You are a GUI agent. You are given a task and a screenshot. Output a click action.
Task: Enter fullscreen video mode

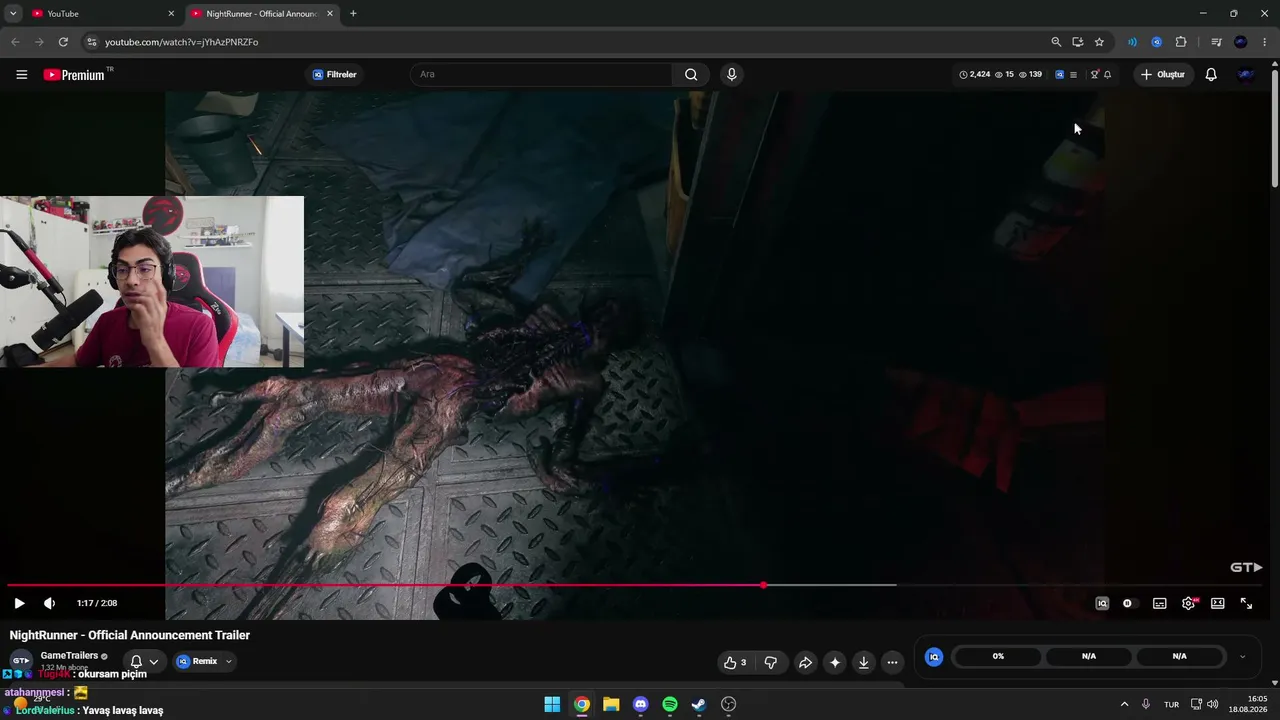pos(1247,603)
